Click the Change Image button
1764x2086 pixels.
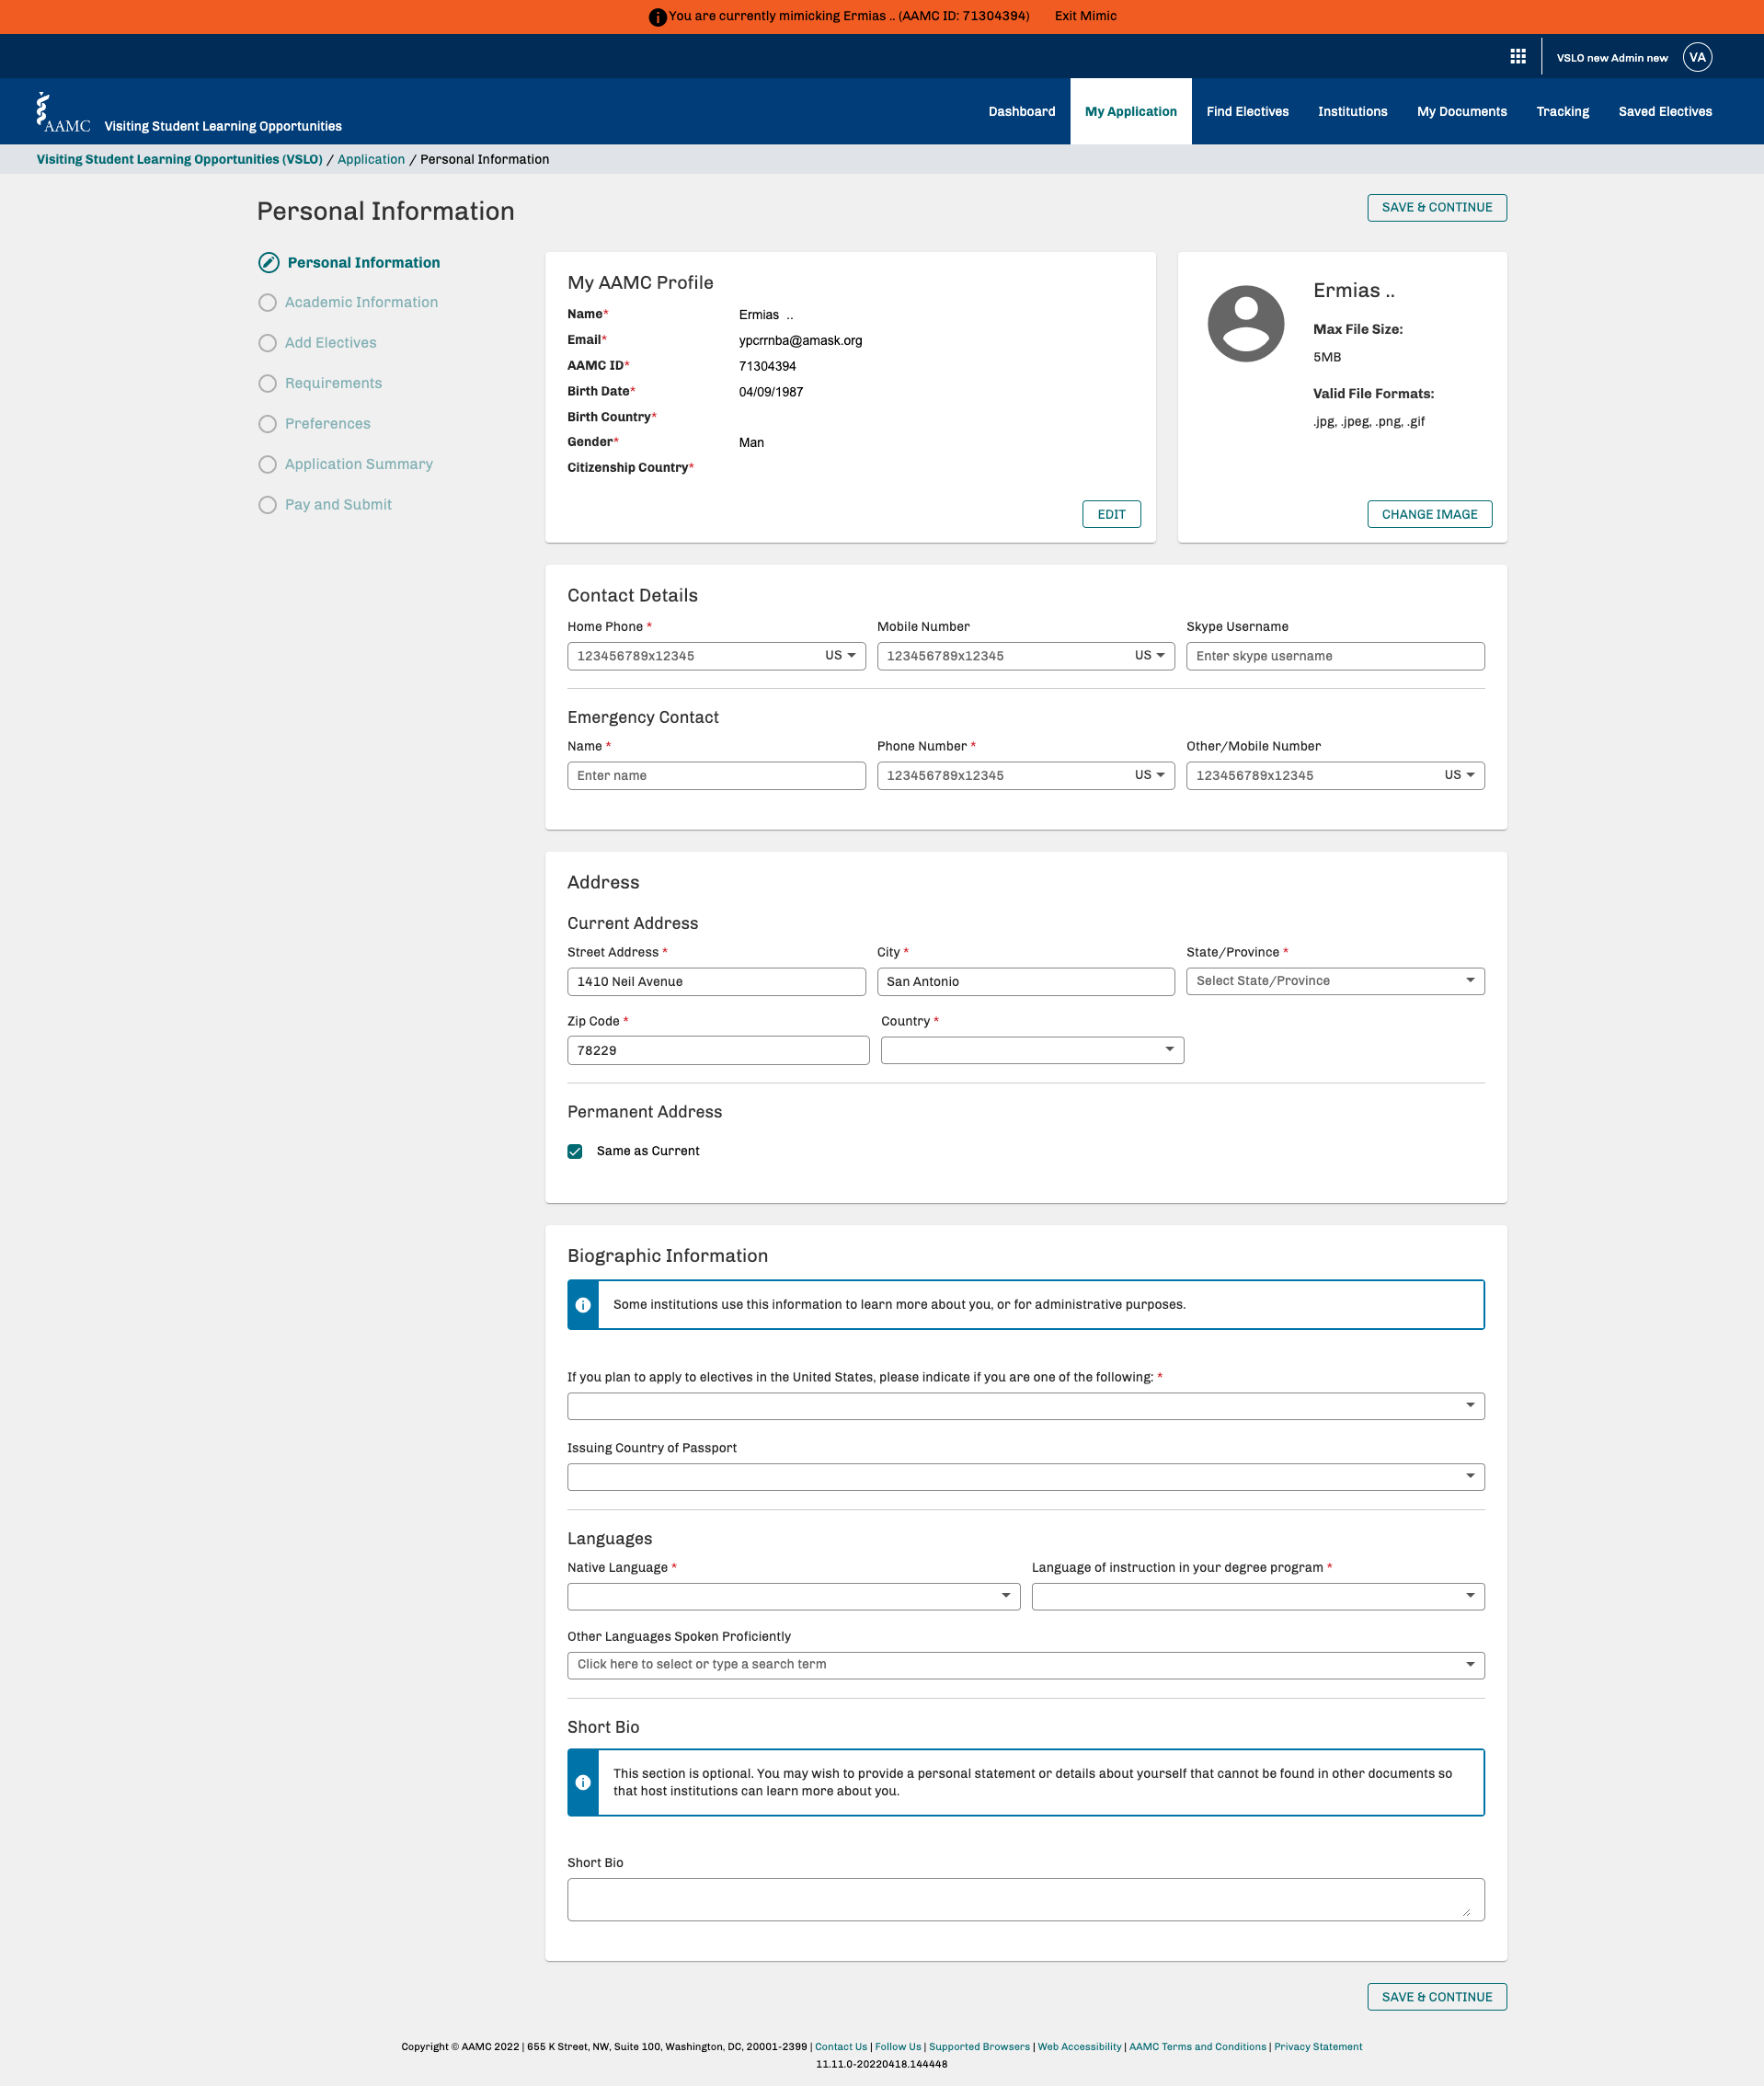(1429, 514)
